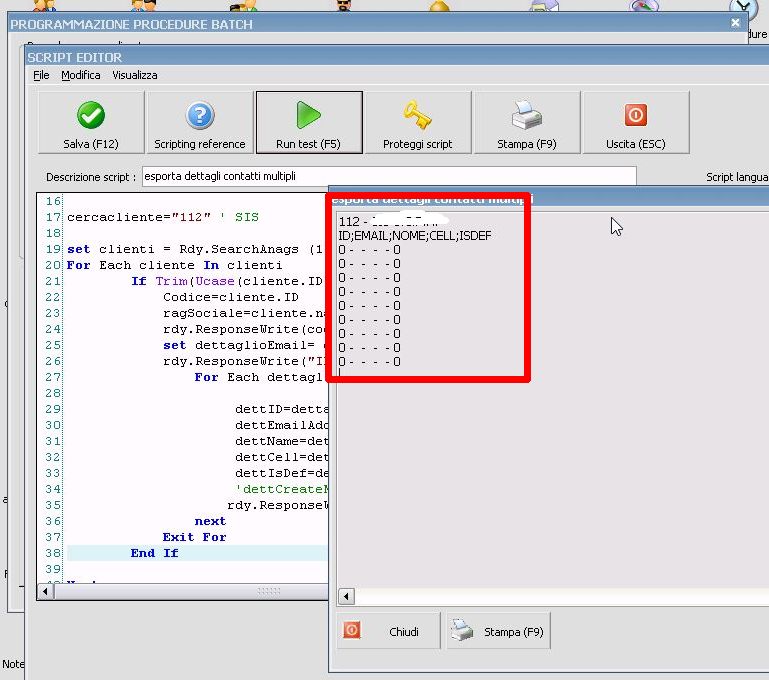
Task: Click the green checkmark Salva icon
Action: [x=91, y=115]
